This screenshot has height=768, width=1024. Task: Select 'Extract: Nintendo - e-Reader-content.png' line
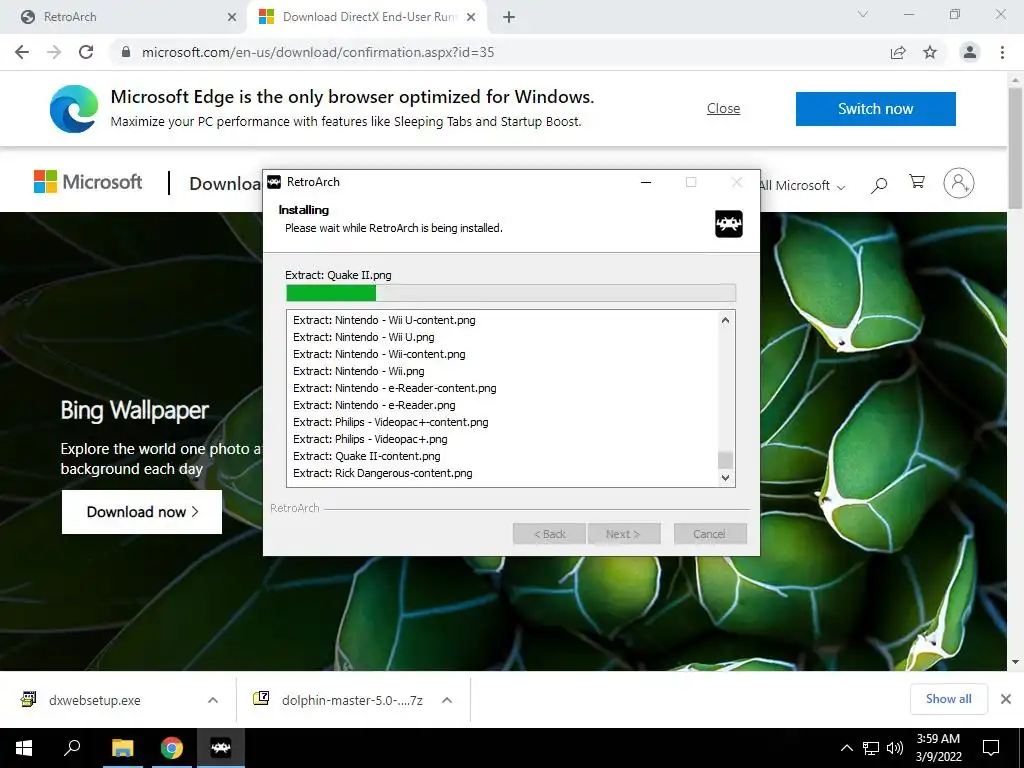(394, 388)
